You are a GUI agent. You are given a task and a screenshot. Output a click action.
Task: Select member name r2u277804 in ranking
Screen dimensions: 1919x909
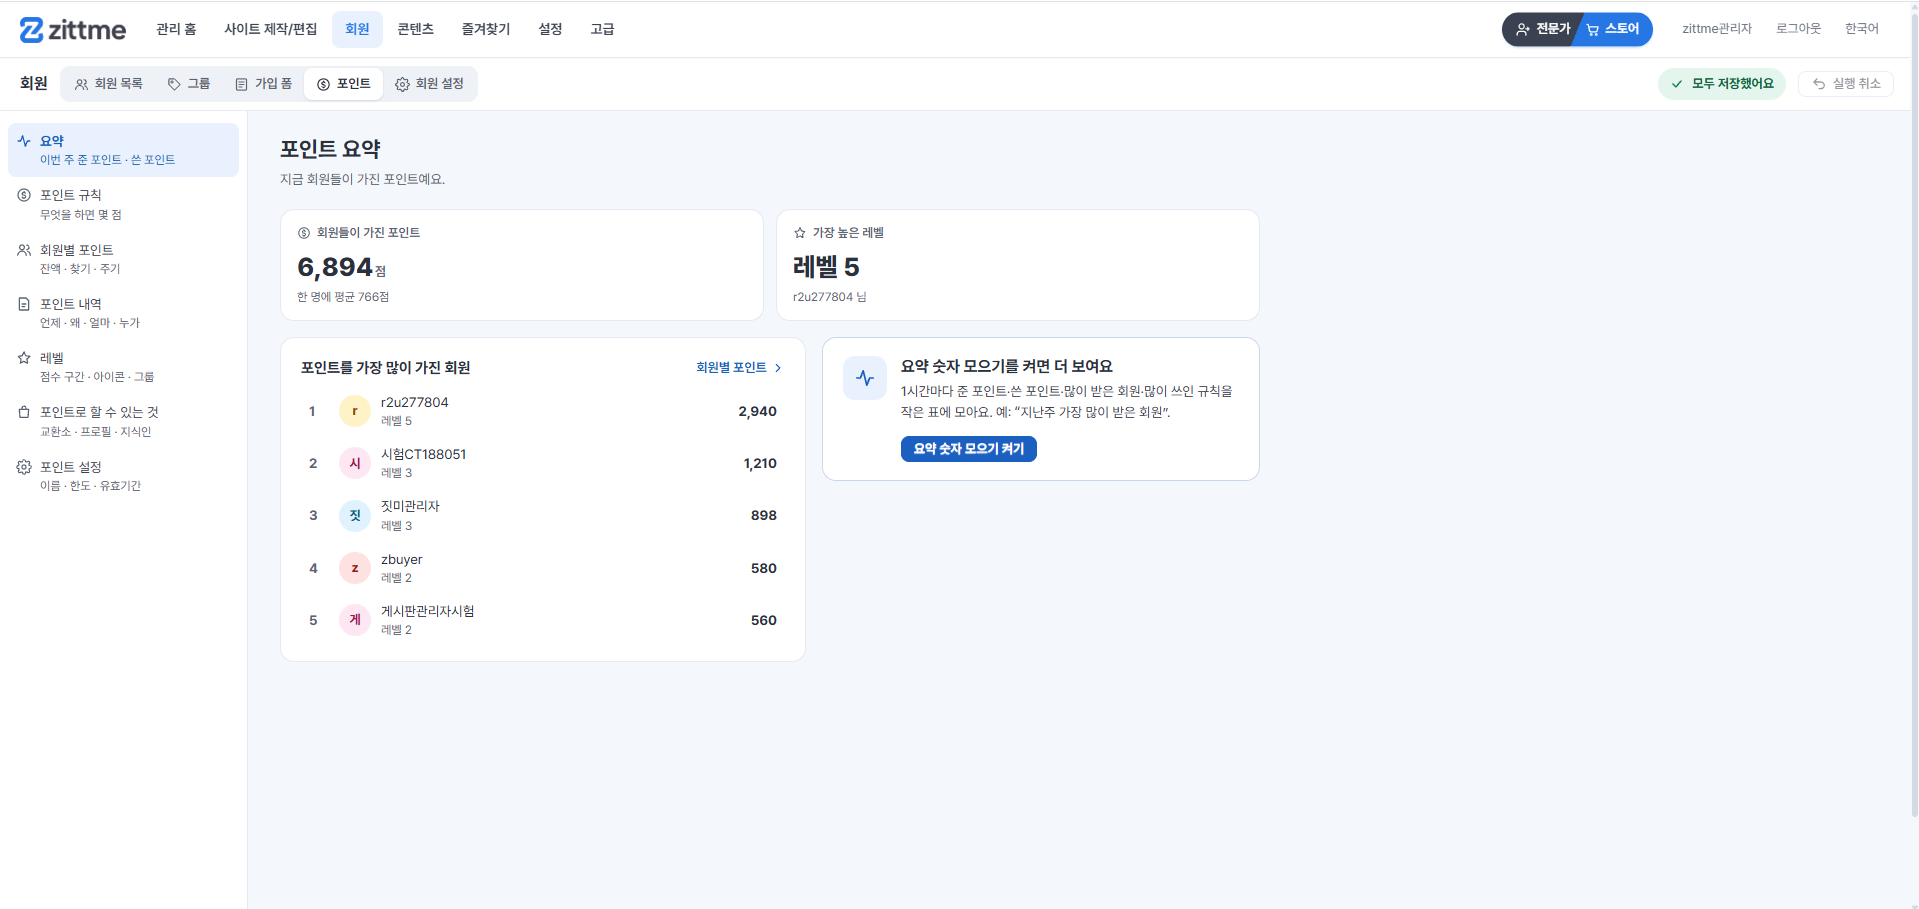(414, 402)
